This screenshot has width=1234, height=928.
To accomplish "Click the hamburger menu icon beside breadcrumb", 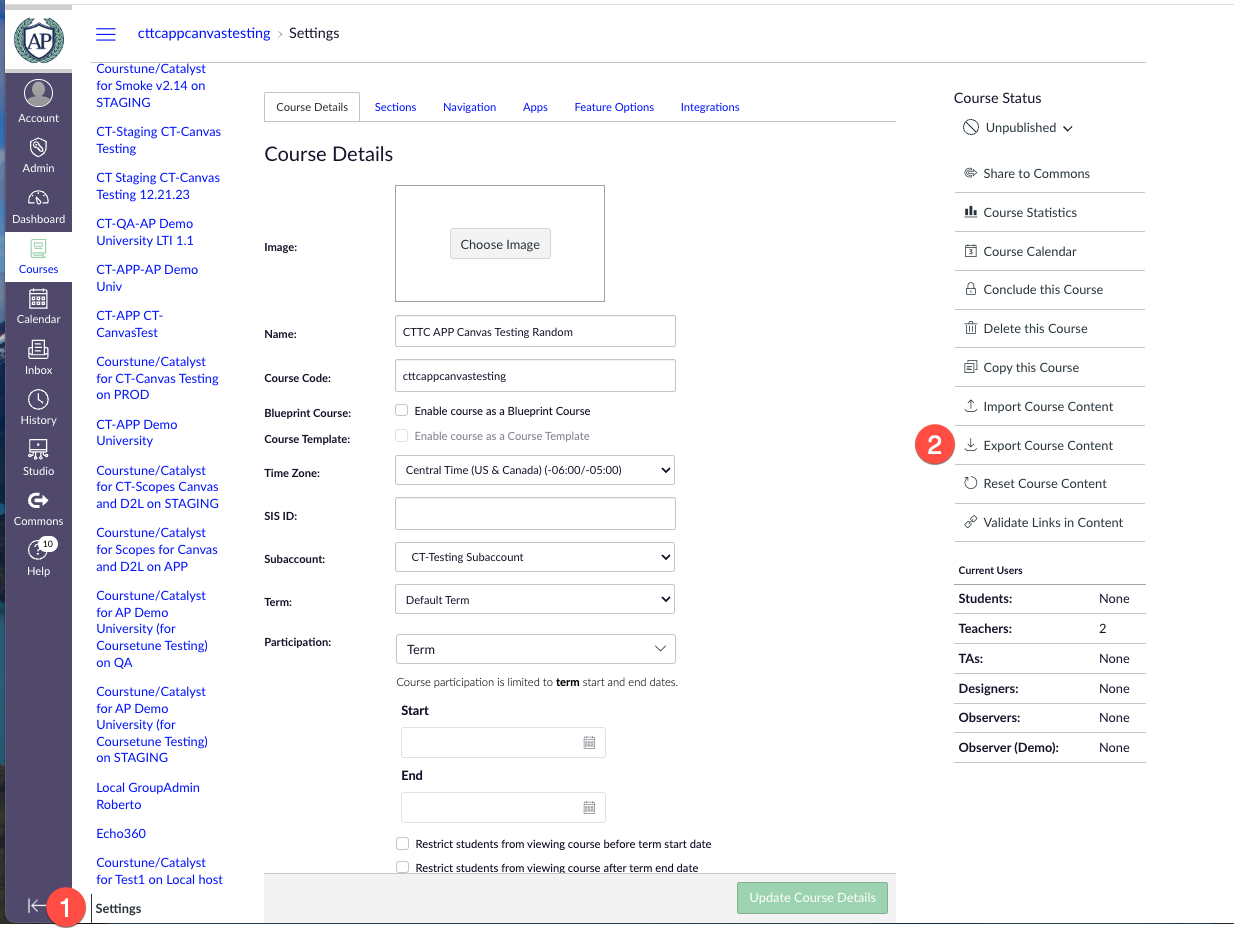I will coord(105,34).
